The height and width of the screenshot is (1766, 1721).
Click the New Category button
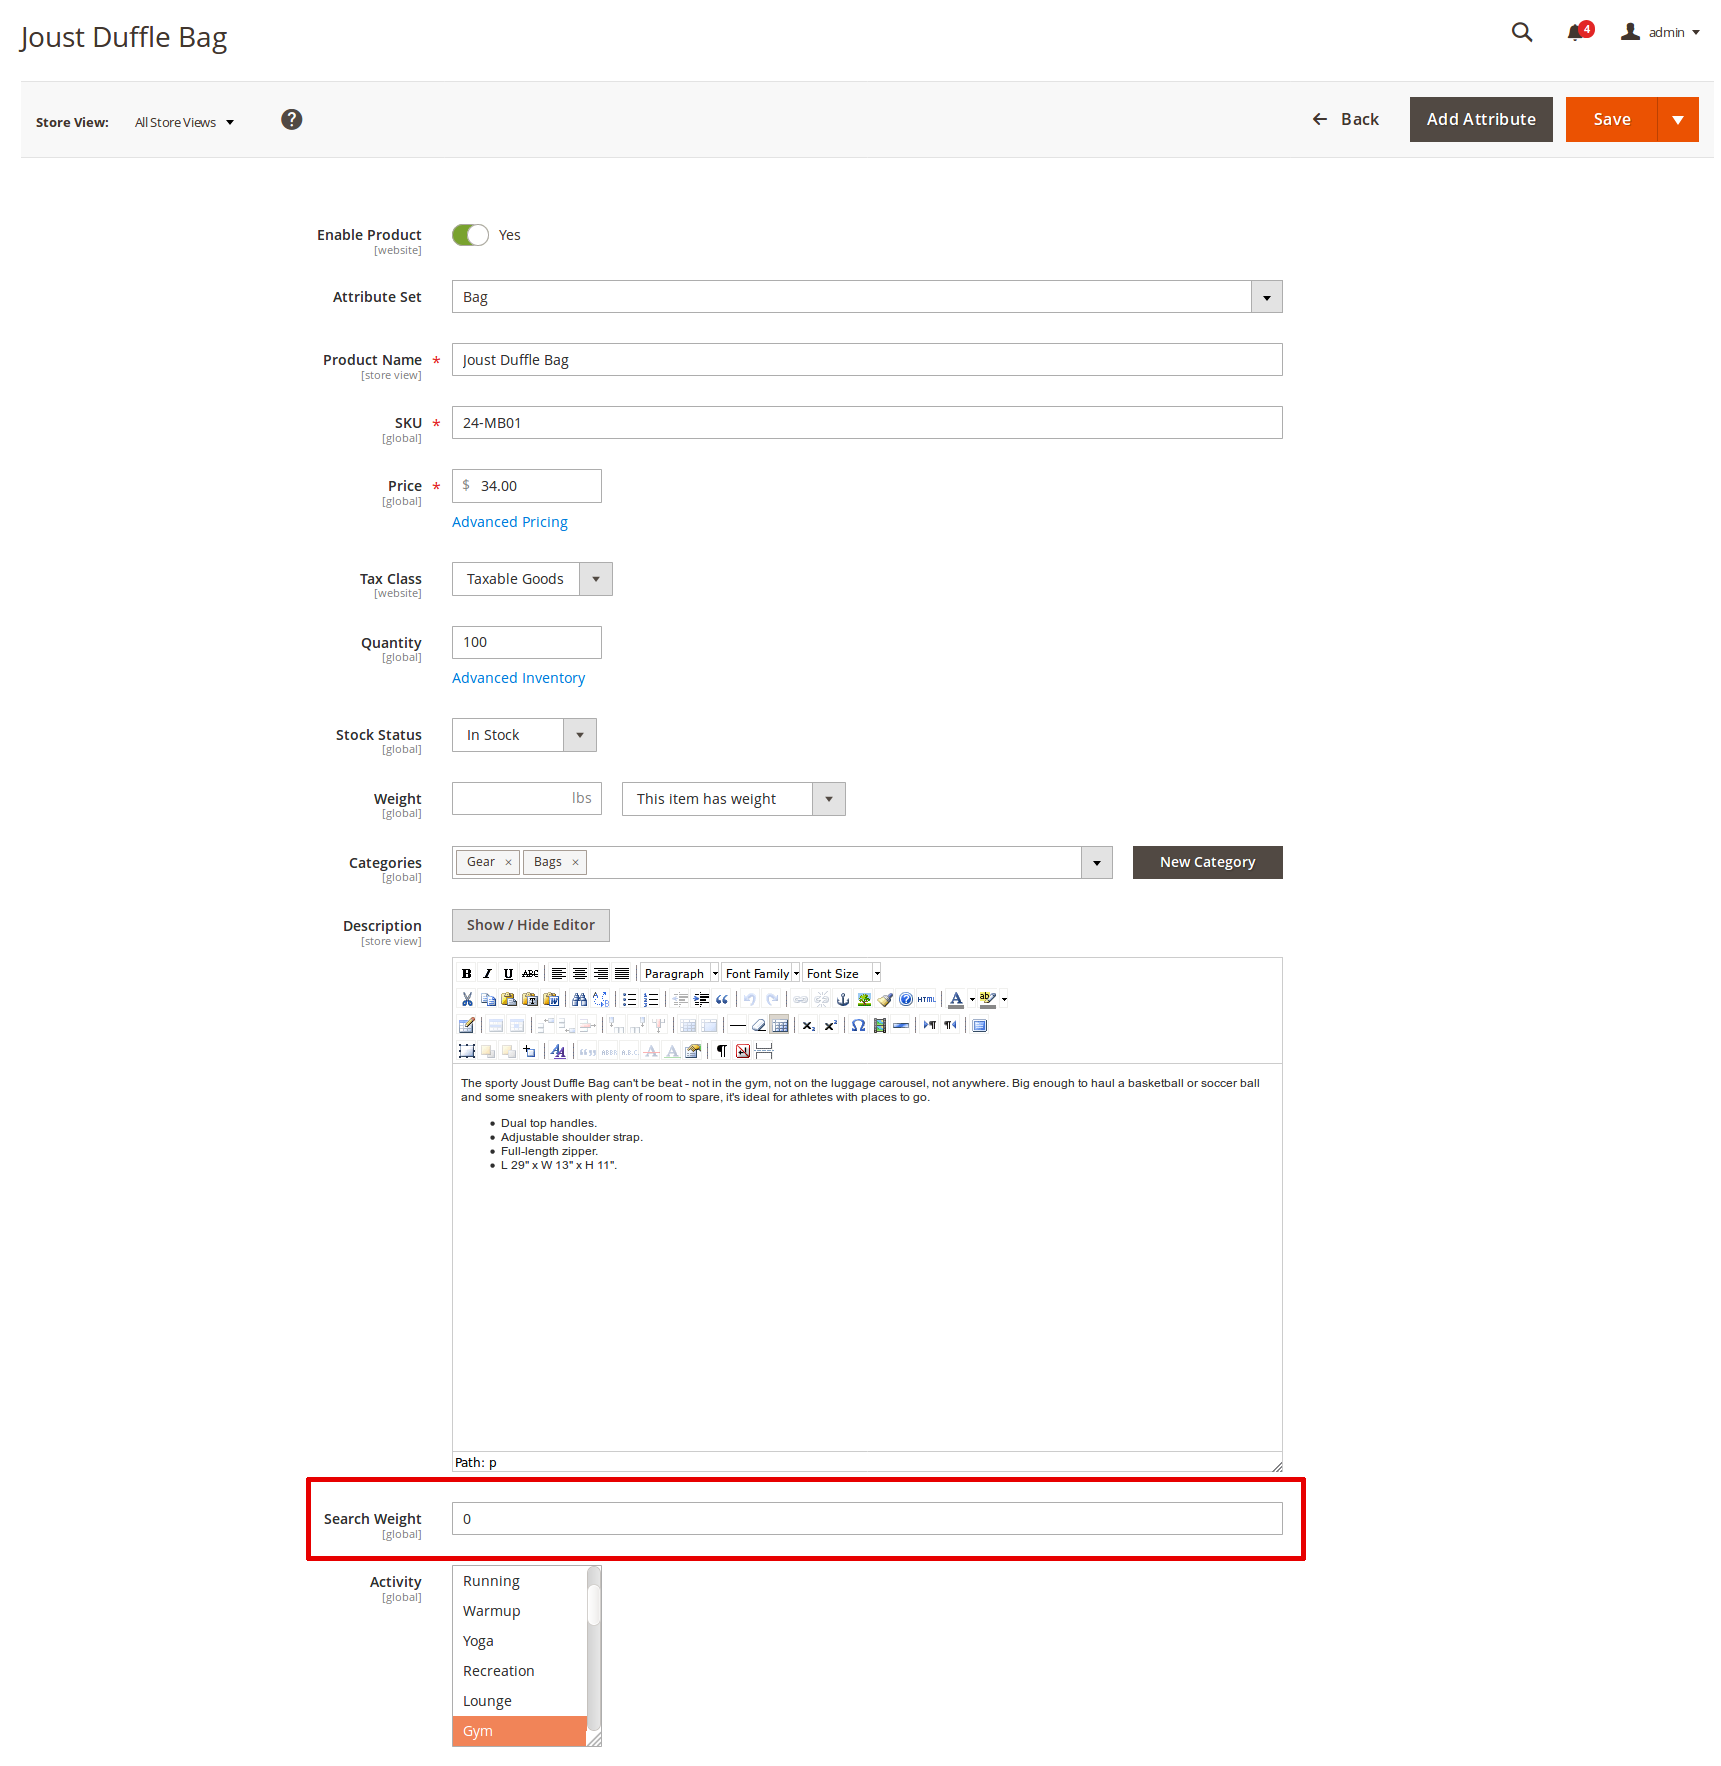[1206, 861]
